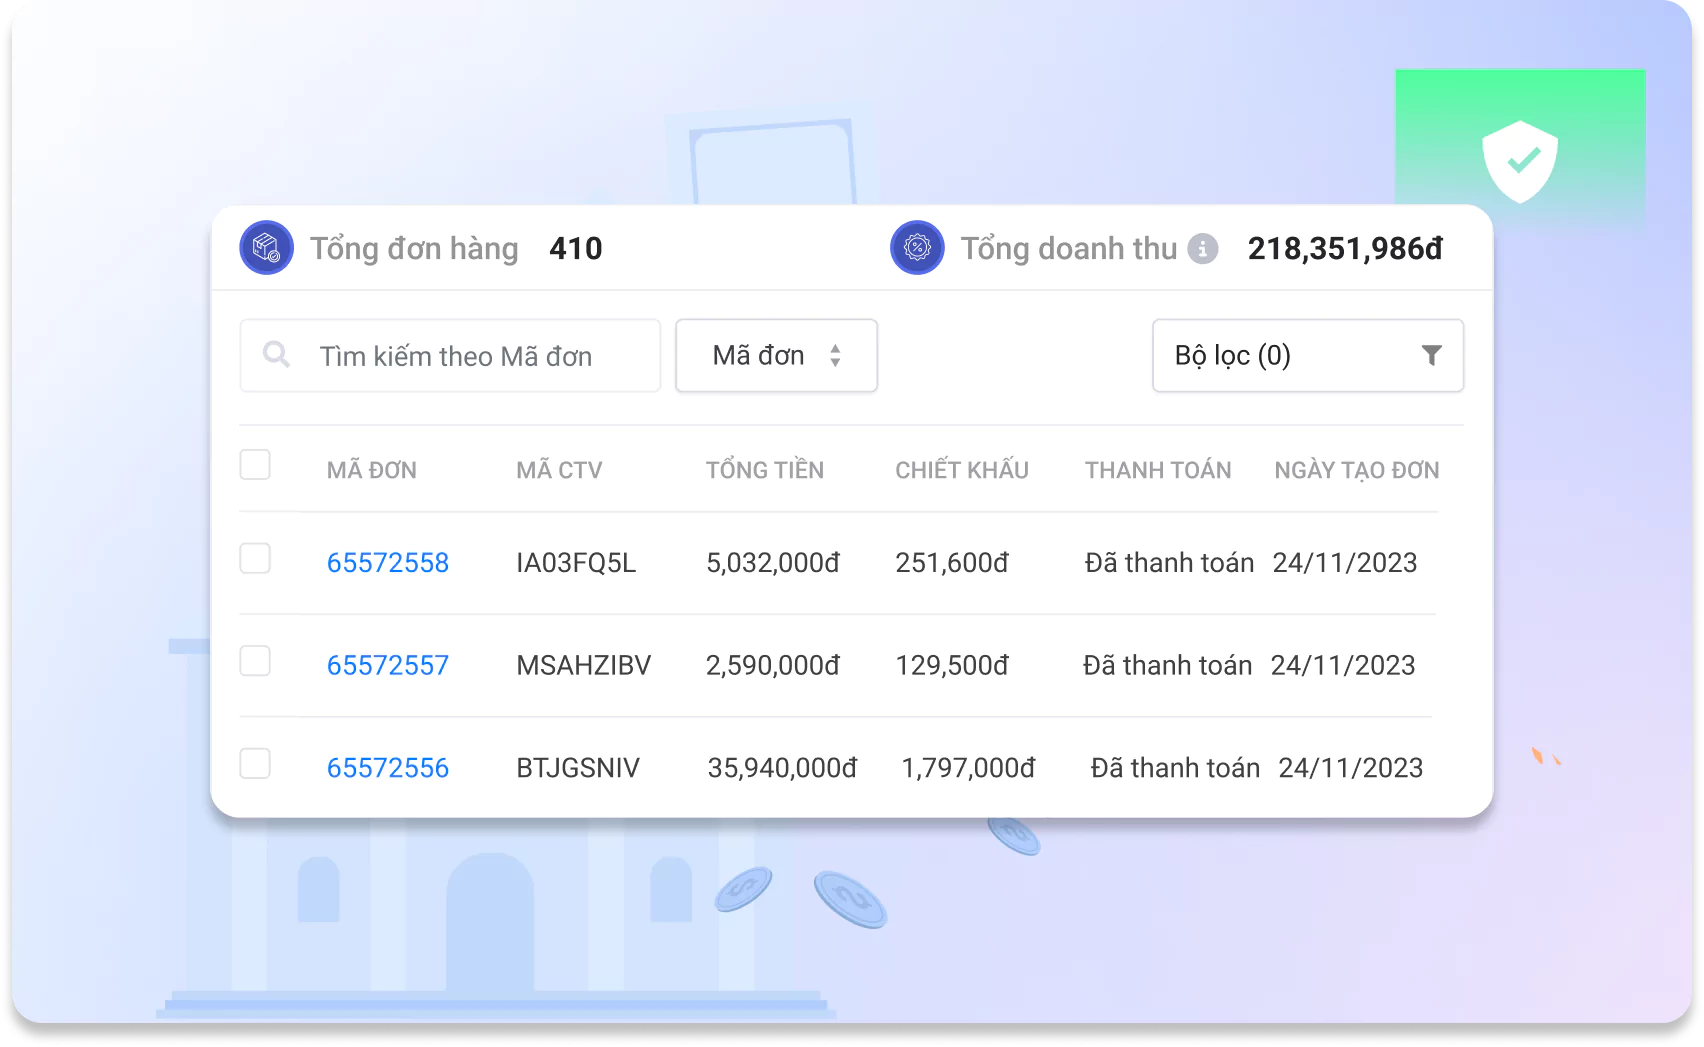Image resolution: width=1704 pixels, height=1047 pixels.
Task: Check the box for order 65572556
Action: click(255, 763)
